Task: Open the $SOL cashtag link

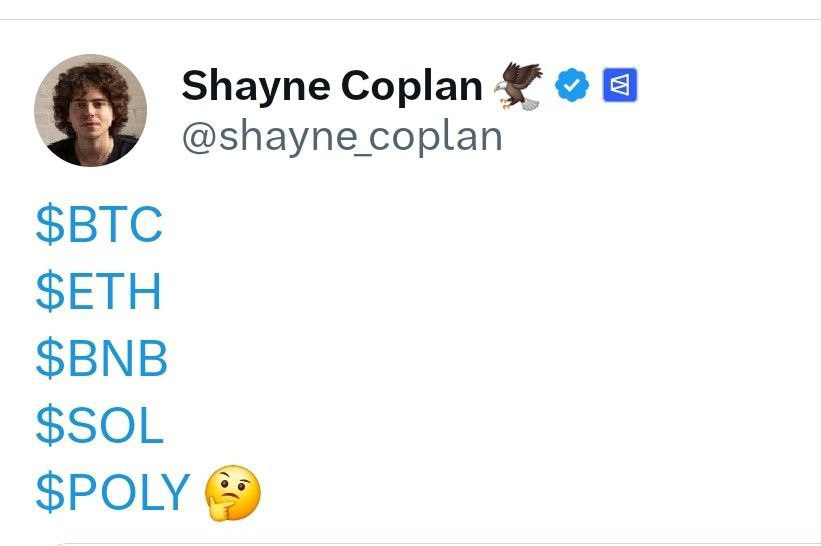Action: coord(99,426)
